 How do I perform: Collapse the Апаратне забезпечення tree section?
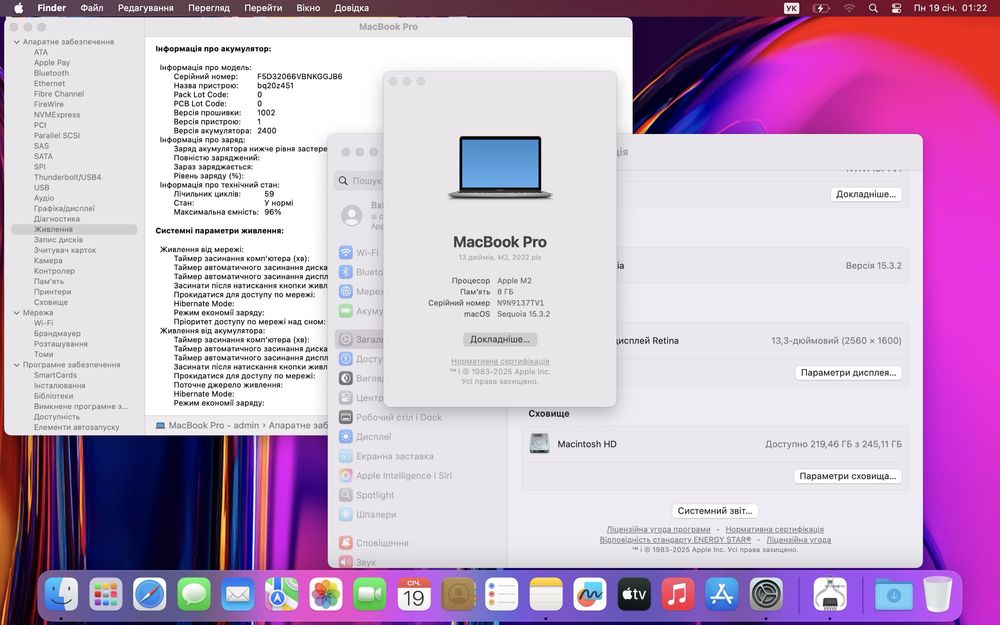(x=17, y=42)
